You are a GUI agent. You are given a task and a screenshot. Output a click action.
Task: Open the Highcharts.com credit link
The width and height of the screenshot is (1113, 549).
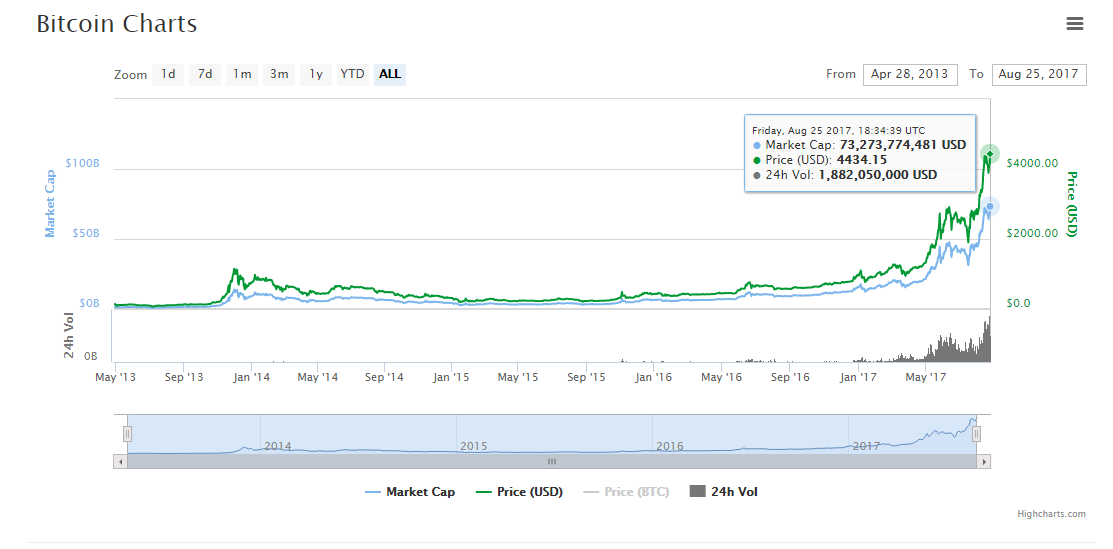coord(1051,514)
